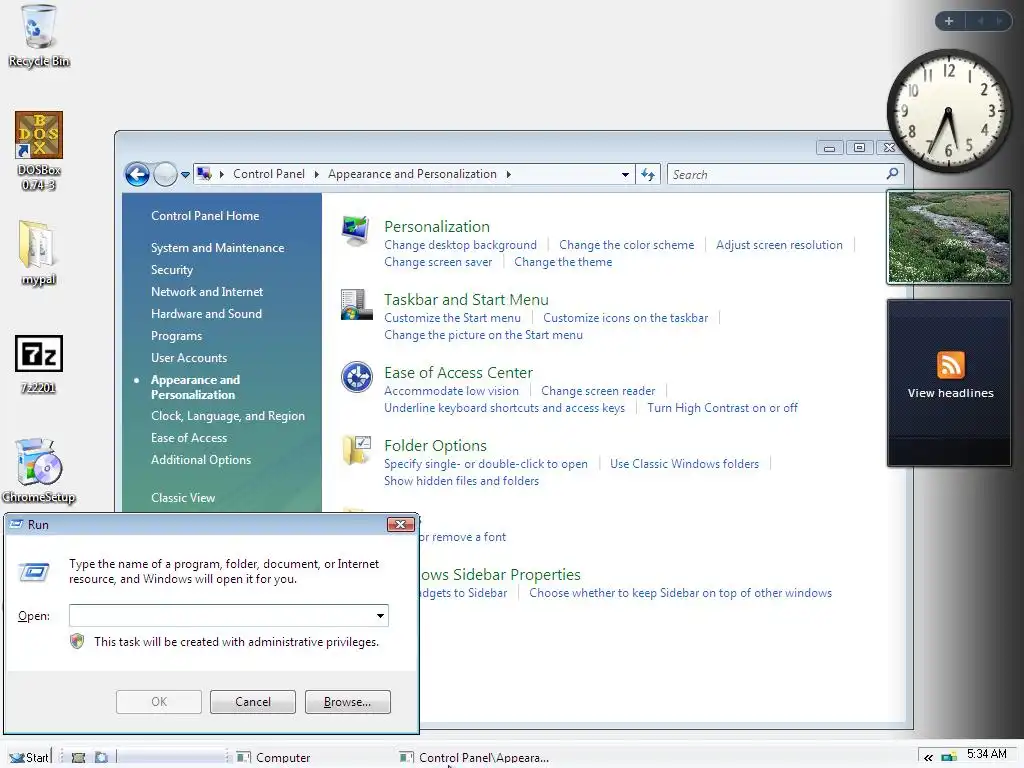Switch to Classic View

(x=183, y=498)
